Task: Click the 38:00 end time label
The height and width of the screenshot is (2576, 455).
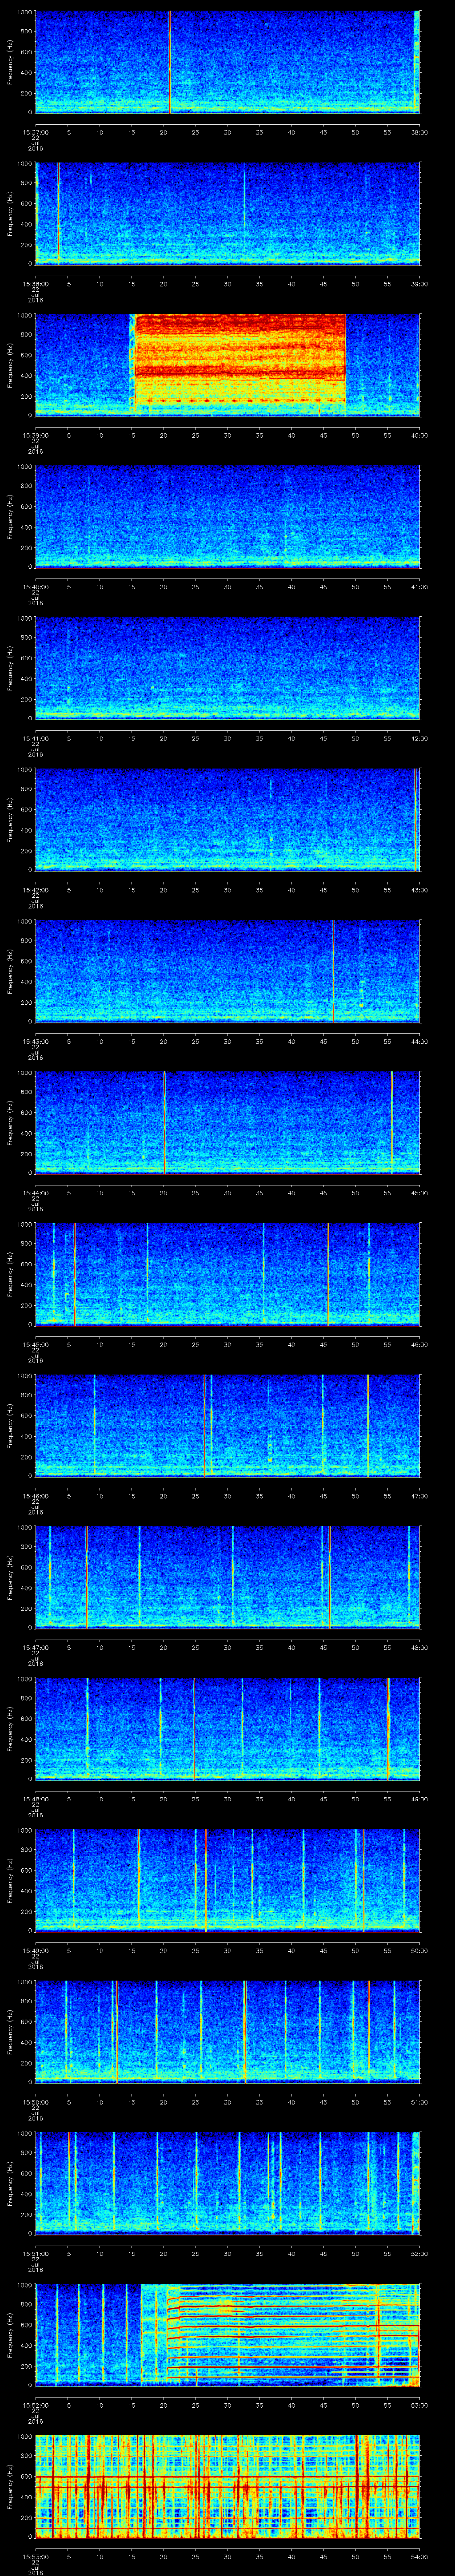Action: pos(420,131)
